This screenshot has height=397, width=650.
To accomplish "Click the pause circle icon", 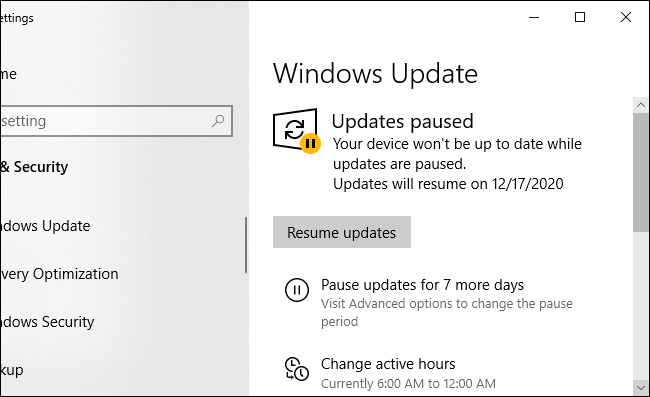I will [297, 290].
